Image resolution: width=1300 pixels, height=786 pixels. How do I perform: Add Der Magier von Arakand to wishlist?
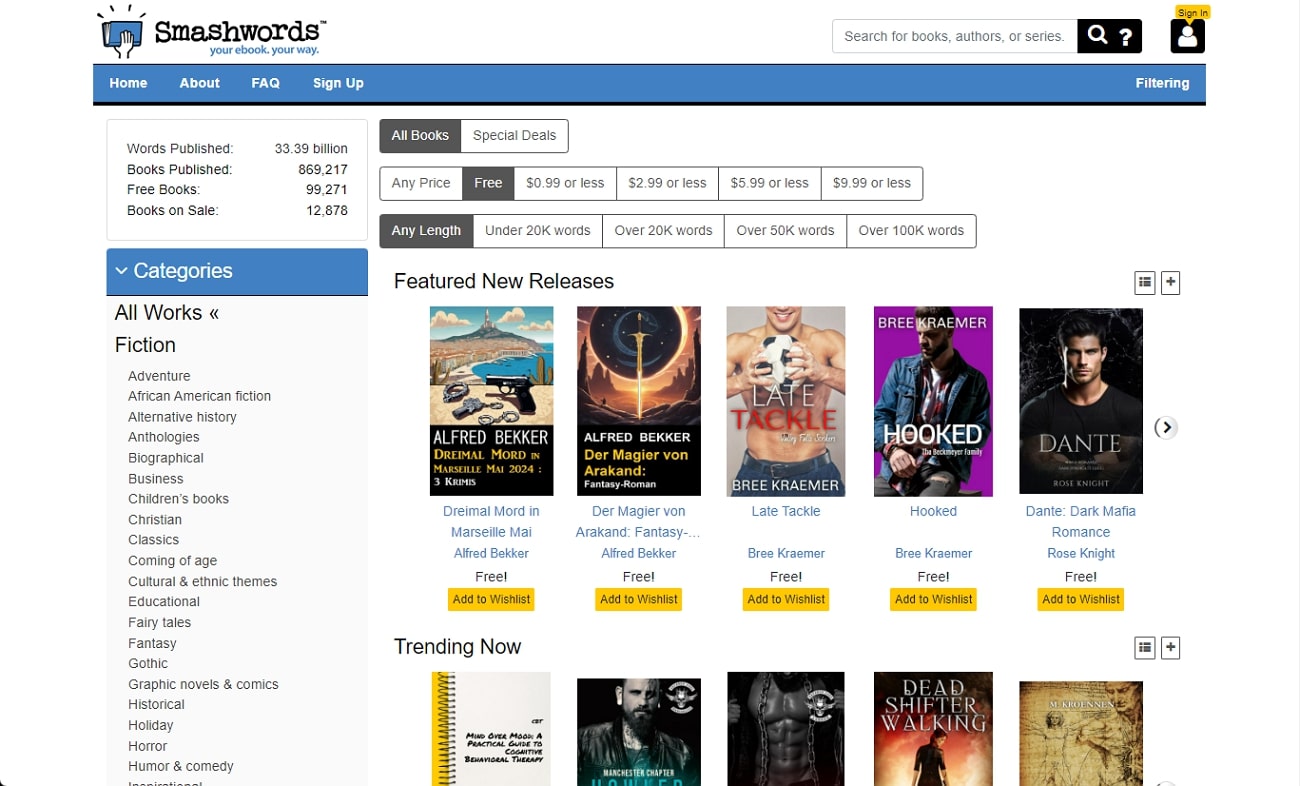pos(639,599)
